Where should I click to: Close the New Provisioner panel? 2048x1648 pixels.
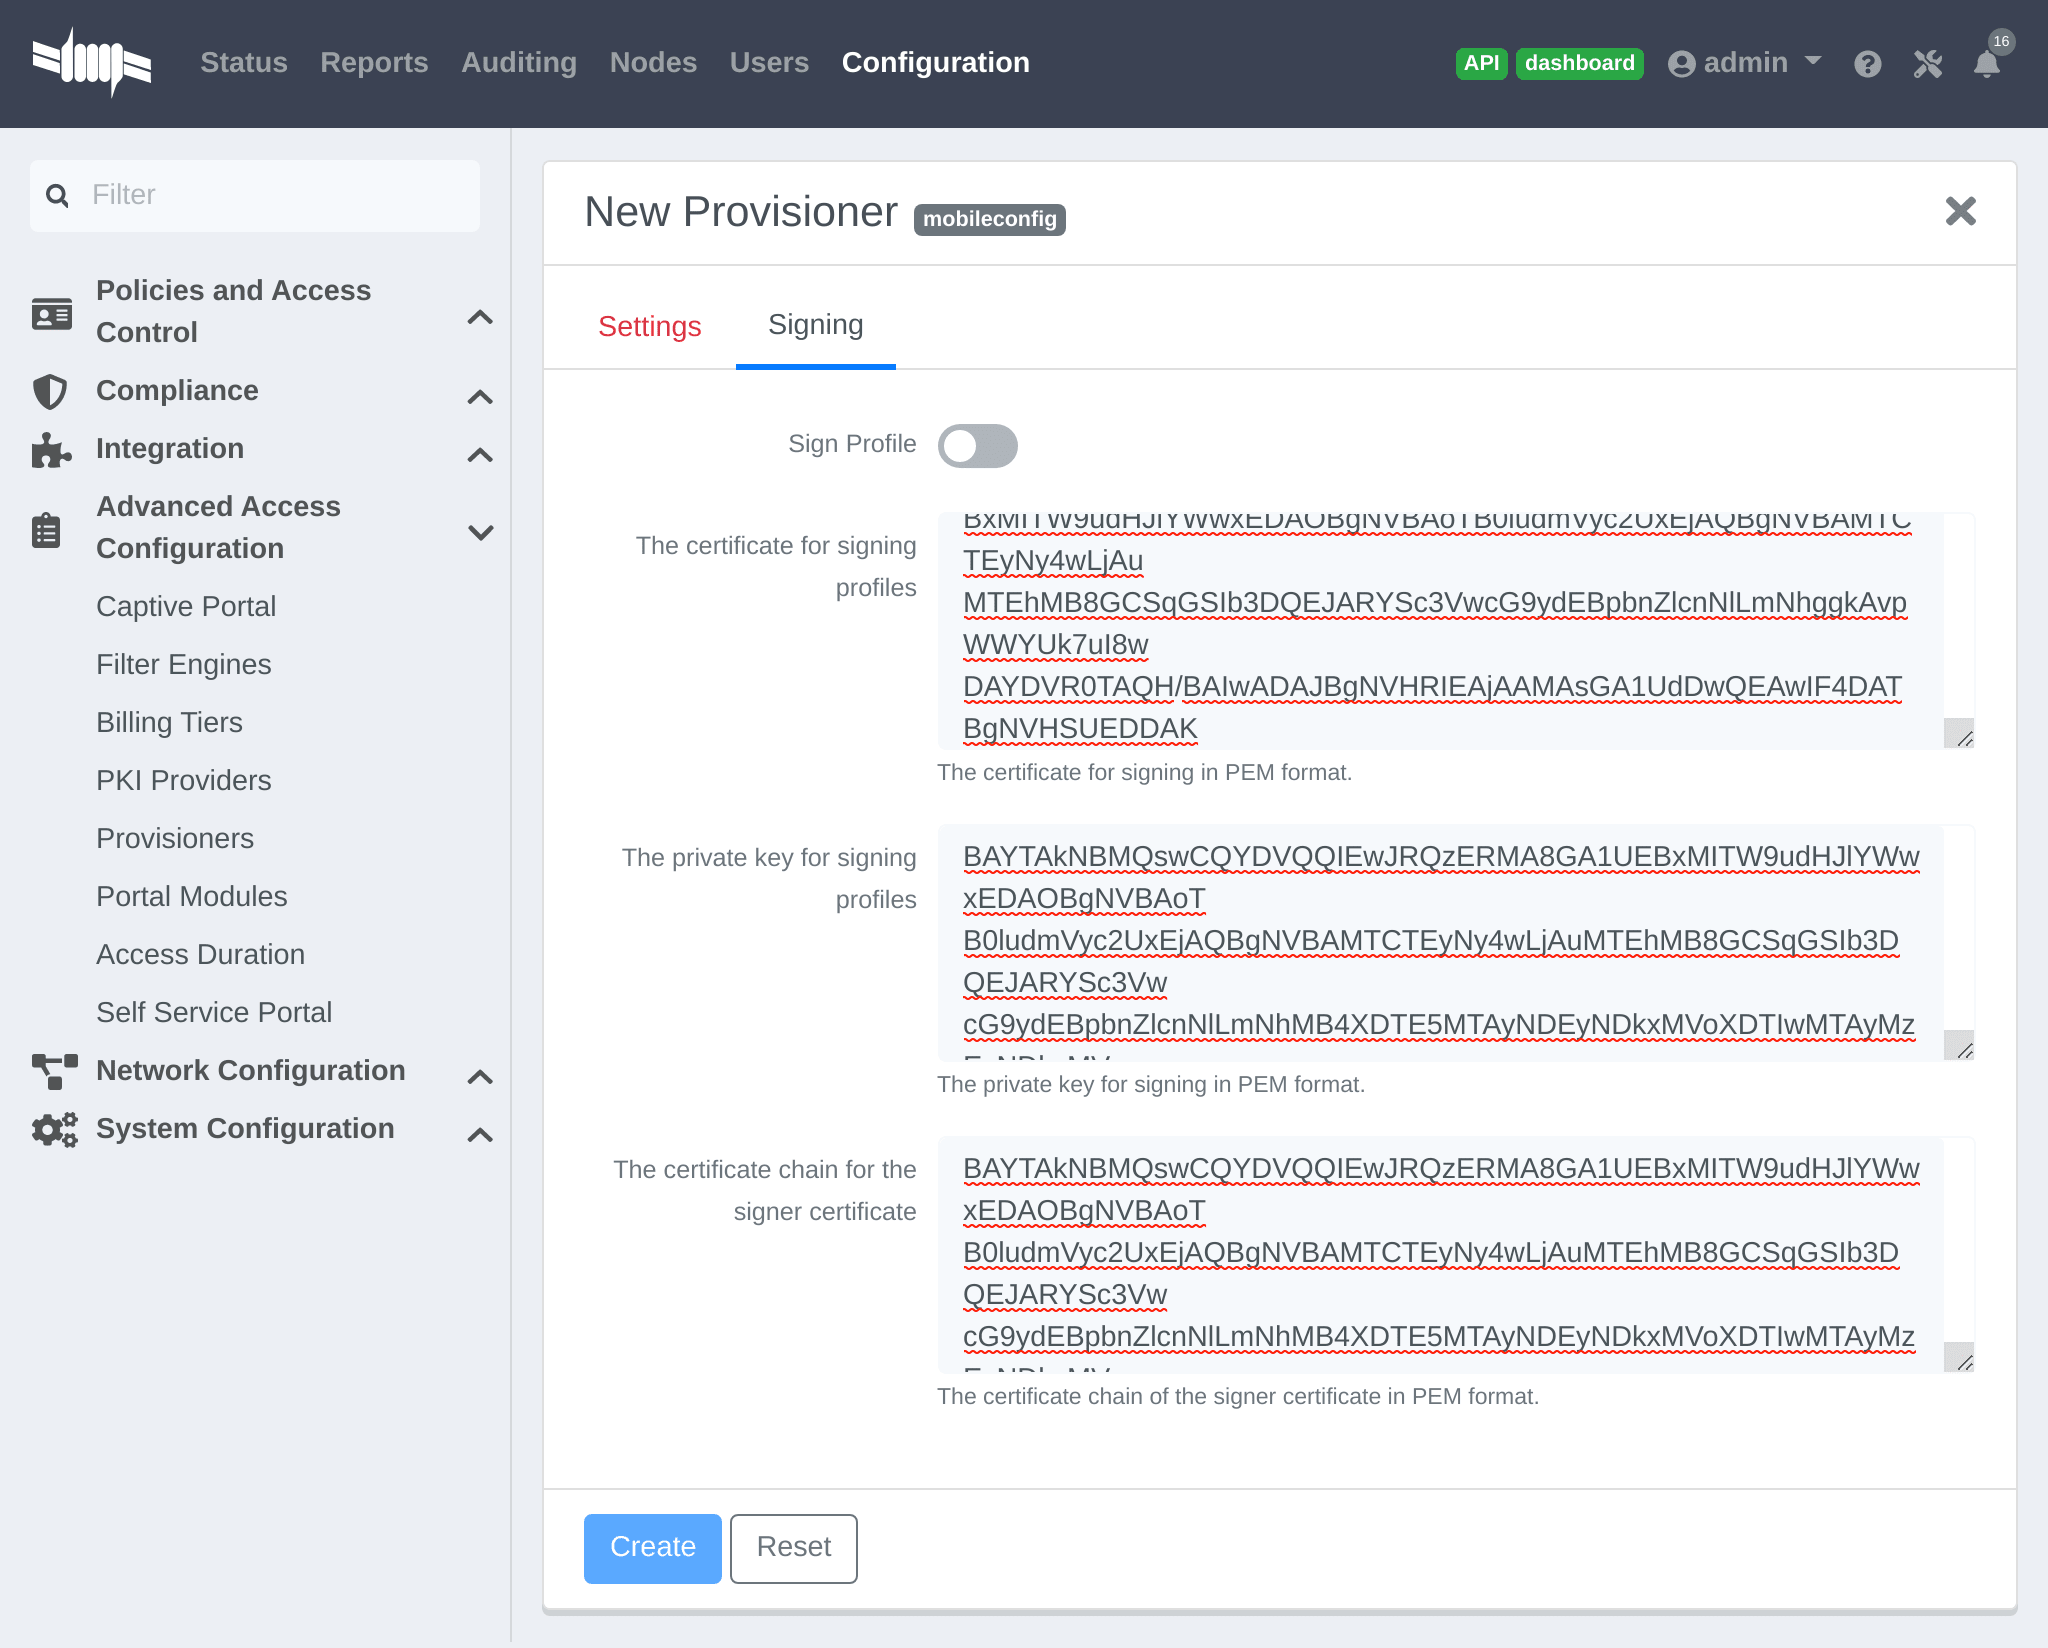[x=1960, y=211]
